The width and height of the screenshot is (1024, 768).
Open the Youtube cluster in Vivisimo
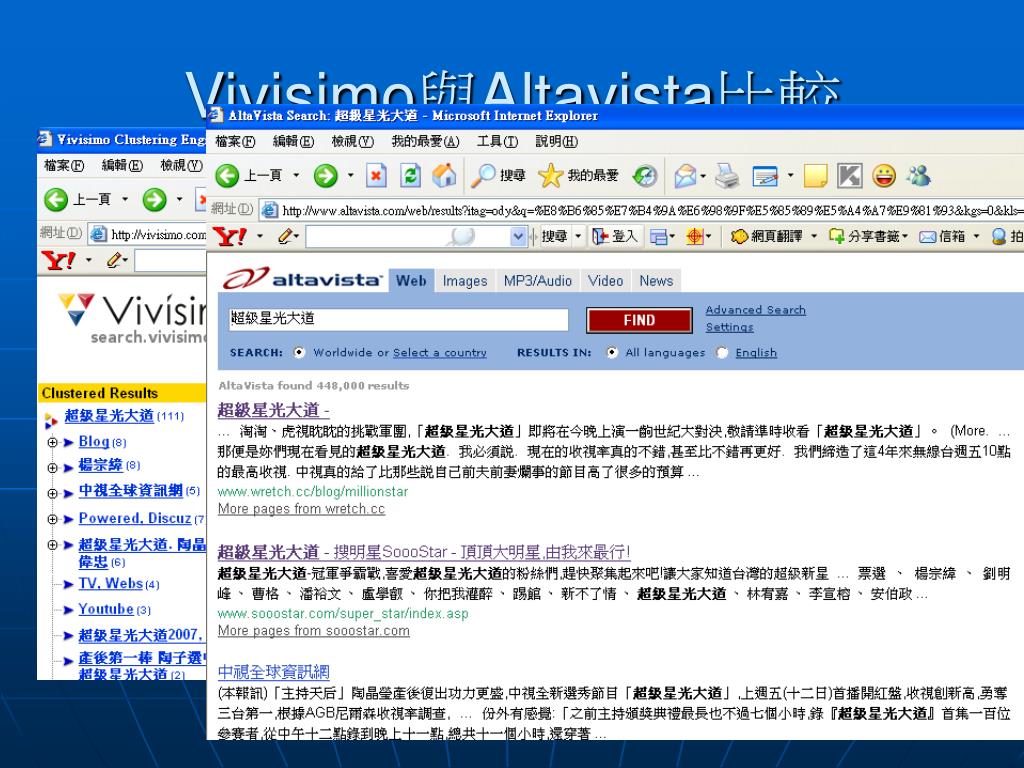pos(106,609)
